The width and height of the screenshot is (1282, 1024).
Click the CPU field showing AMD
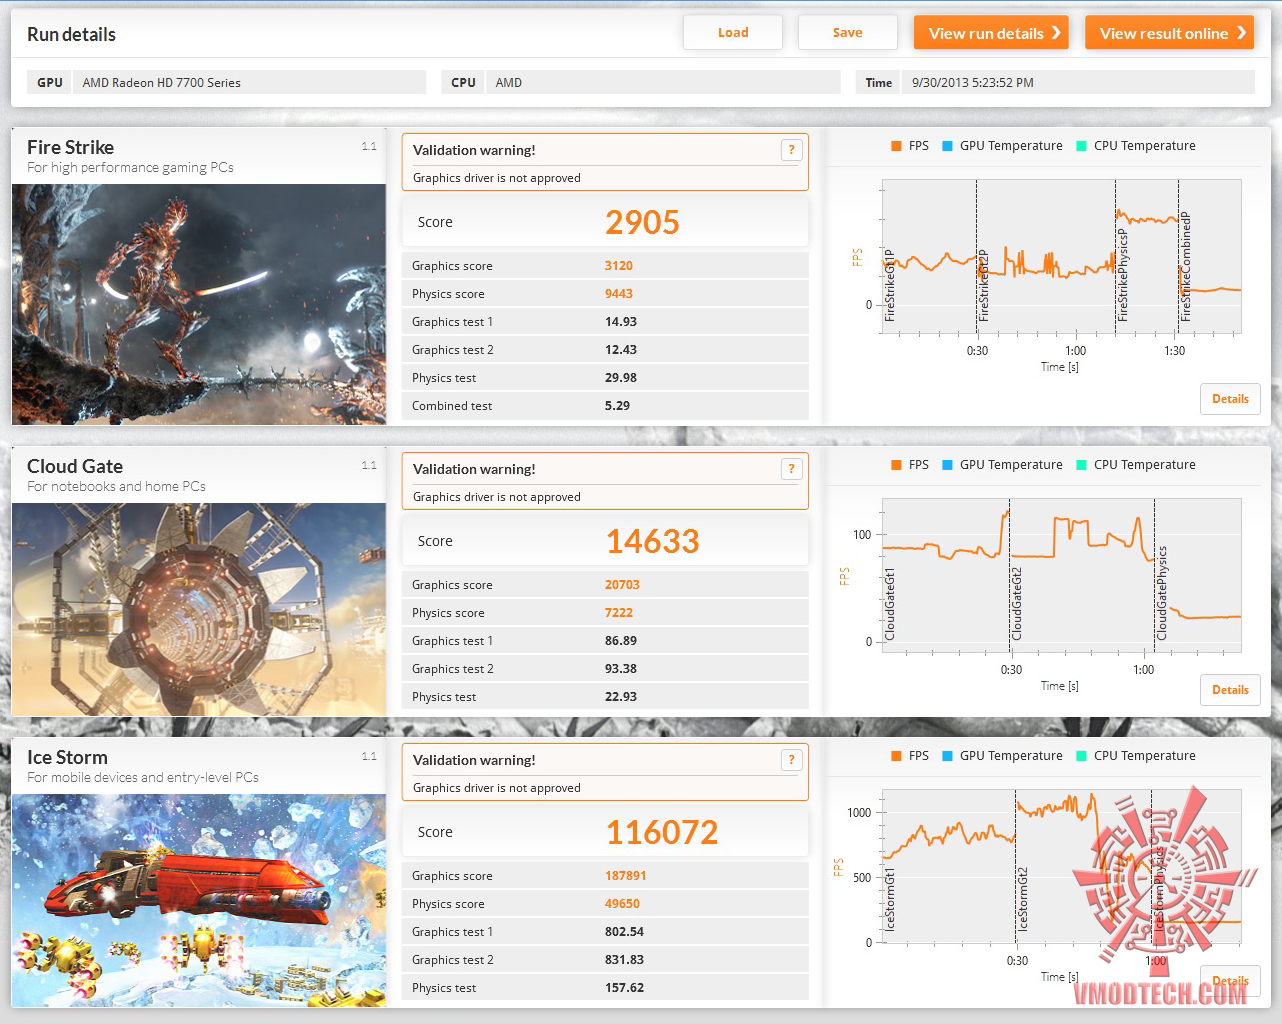[664, 83]
